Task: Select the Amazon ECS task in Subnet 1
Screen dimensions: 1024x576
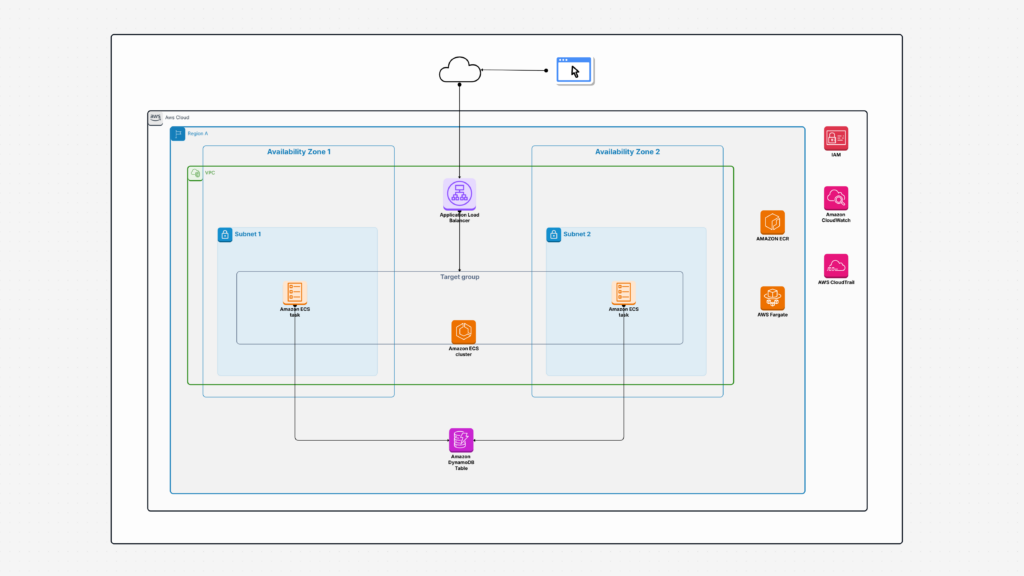Action: click(294, 293)
